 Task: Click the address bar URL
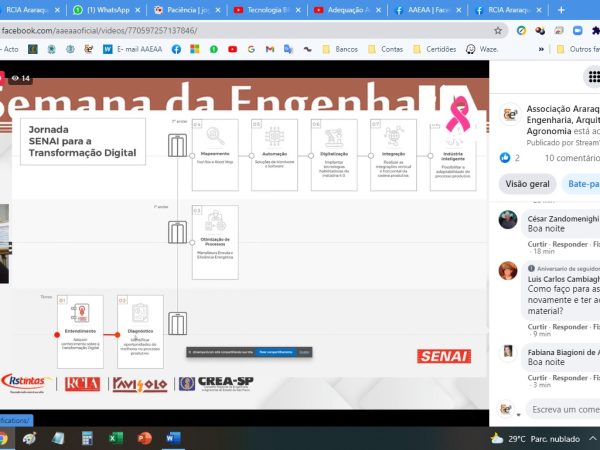99,31
